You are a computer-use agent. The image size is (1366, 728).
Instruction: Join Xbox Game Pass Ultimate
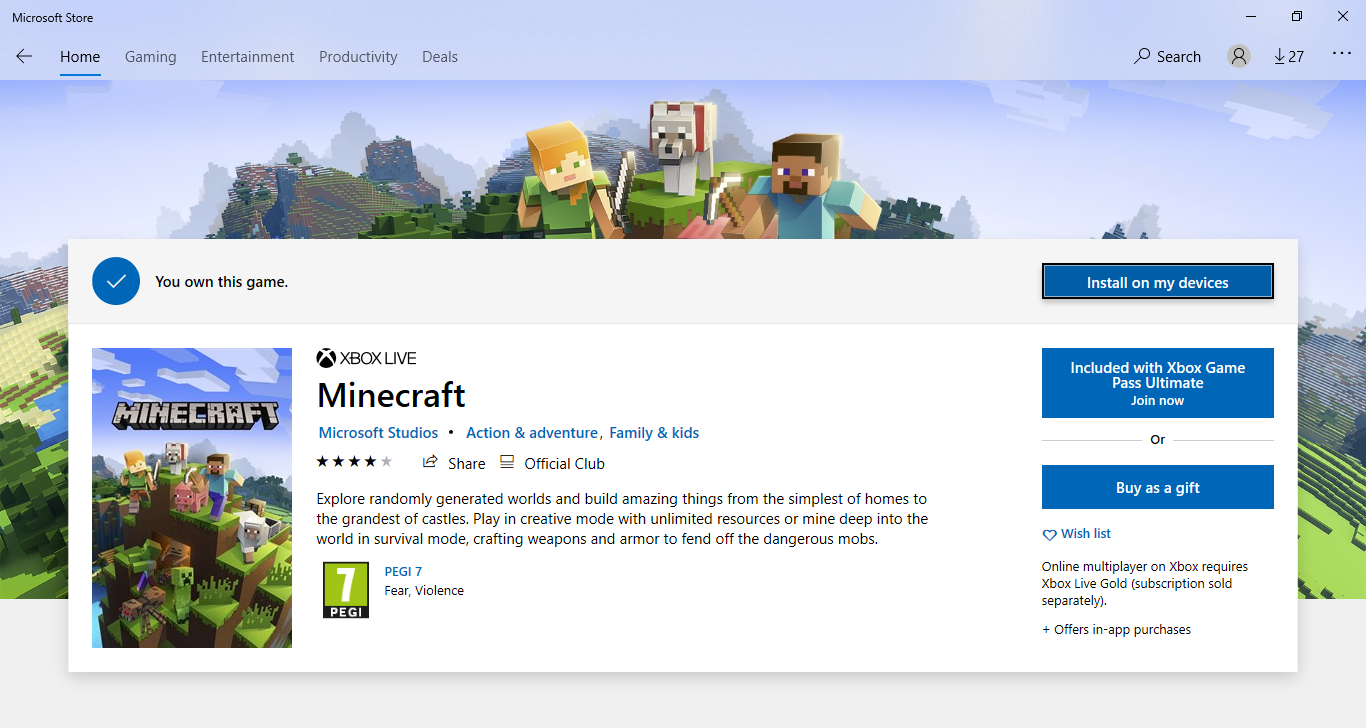(1158, 383)
